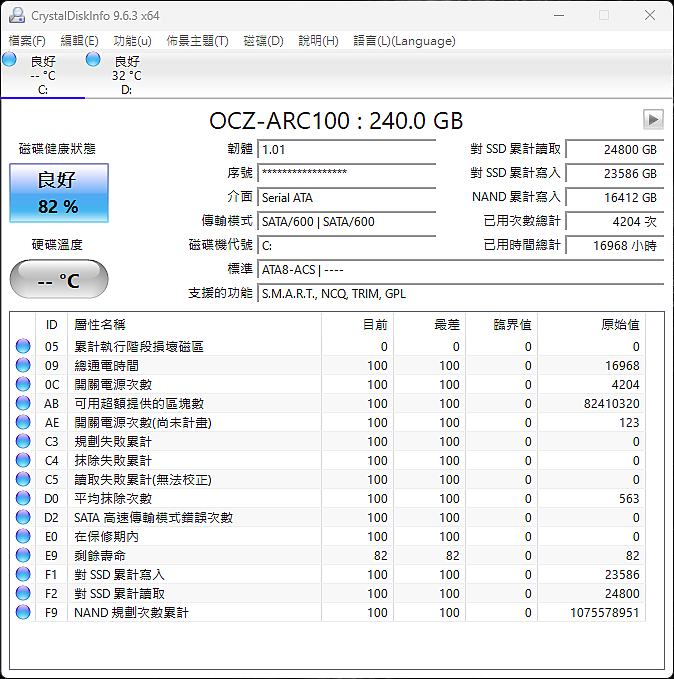The height and width of the screenshot is (679, 674).
Task: Click status circle of attribute D0 row
Action: pos(23,498)
